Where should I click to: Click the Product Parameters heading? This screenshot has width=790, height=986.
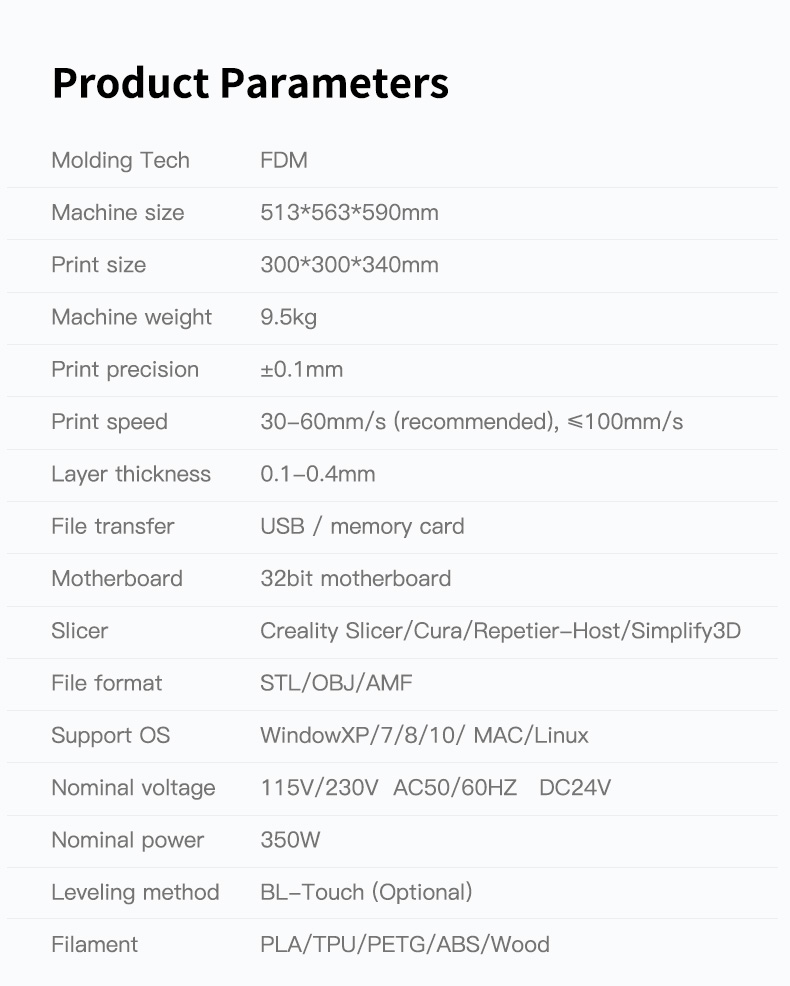(250, 84)
